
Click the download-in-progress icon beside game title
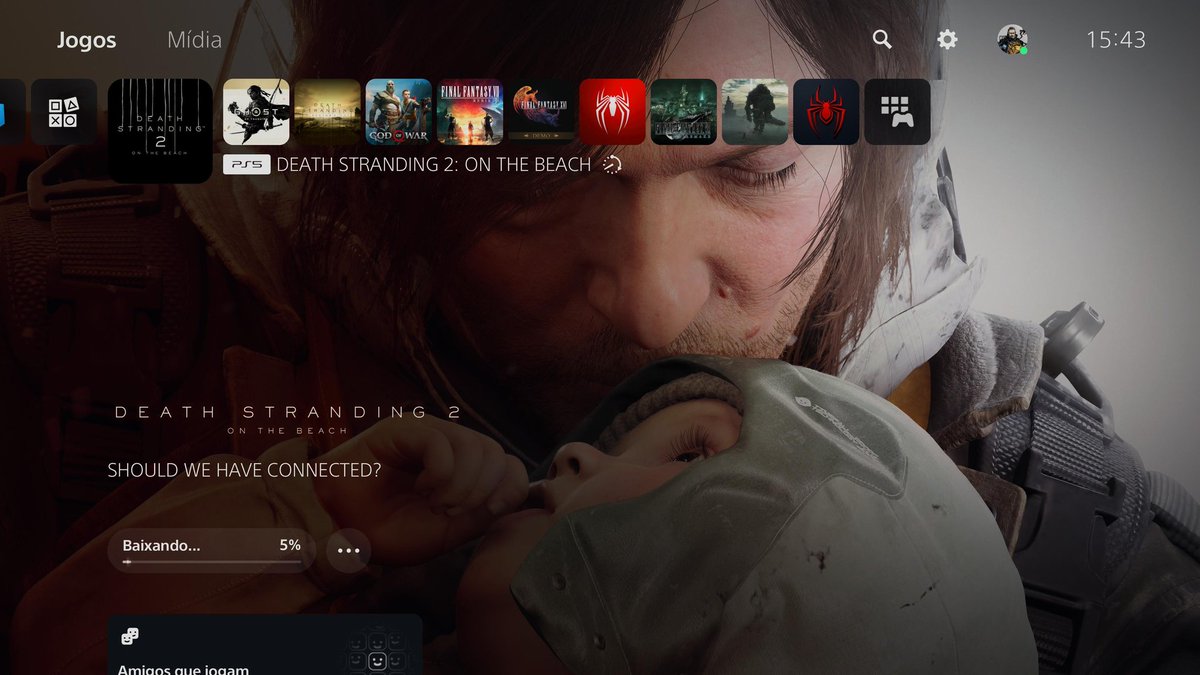point(612,164)
